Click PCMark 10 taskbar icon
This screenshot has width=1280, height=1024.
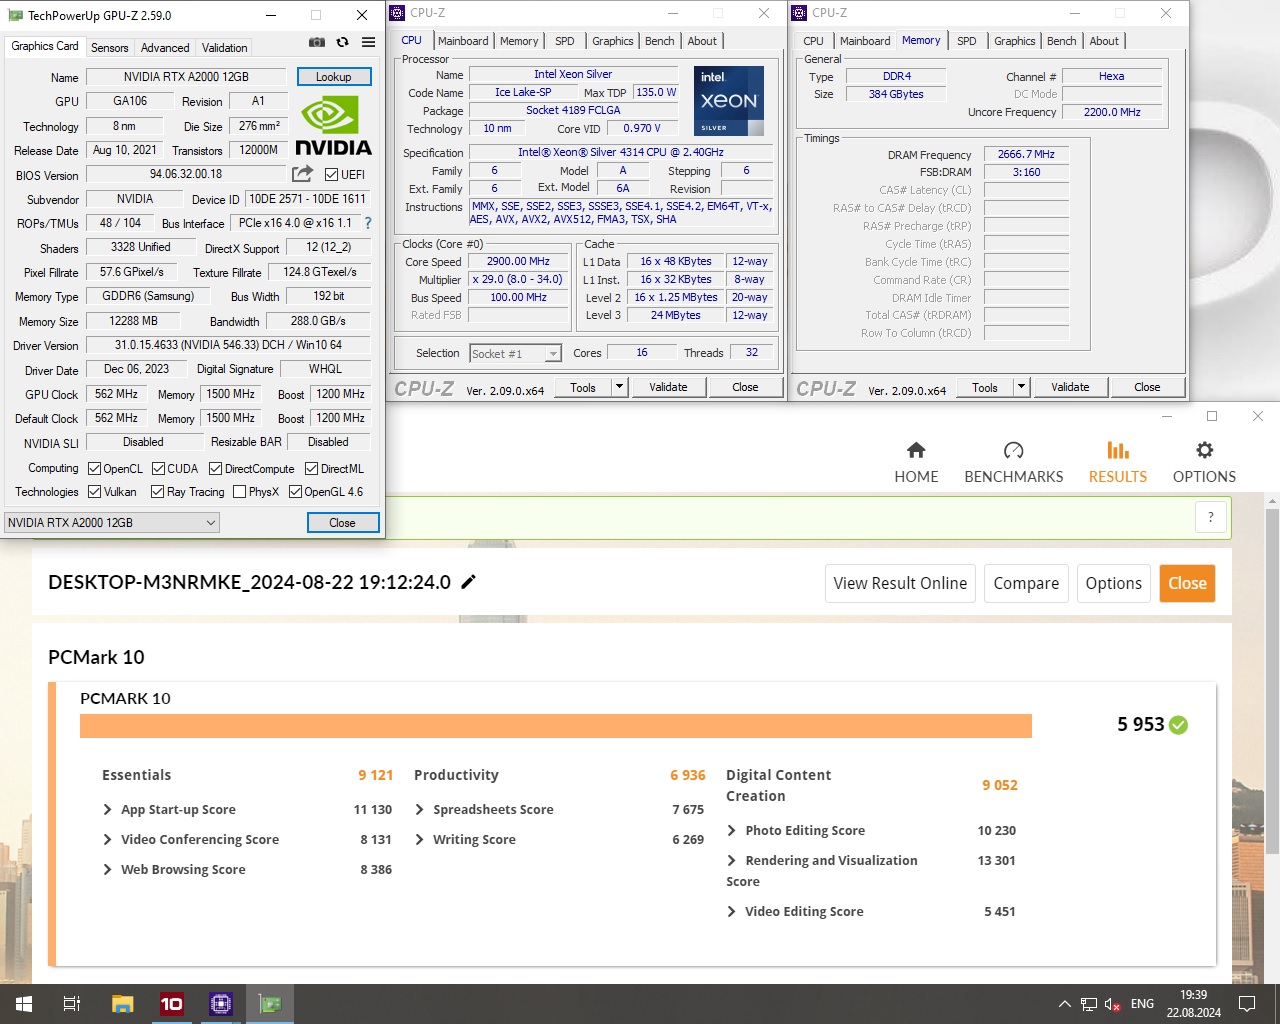(172, 1004)
